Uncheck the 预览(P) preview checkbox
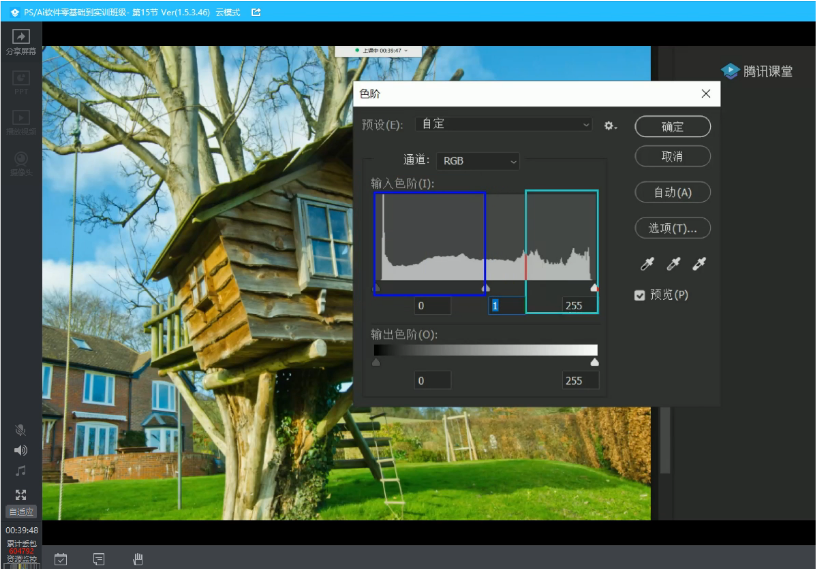The image size is (817, 569). 640,295
